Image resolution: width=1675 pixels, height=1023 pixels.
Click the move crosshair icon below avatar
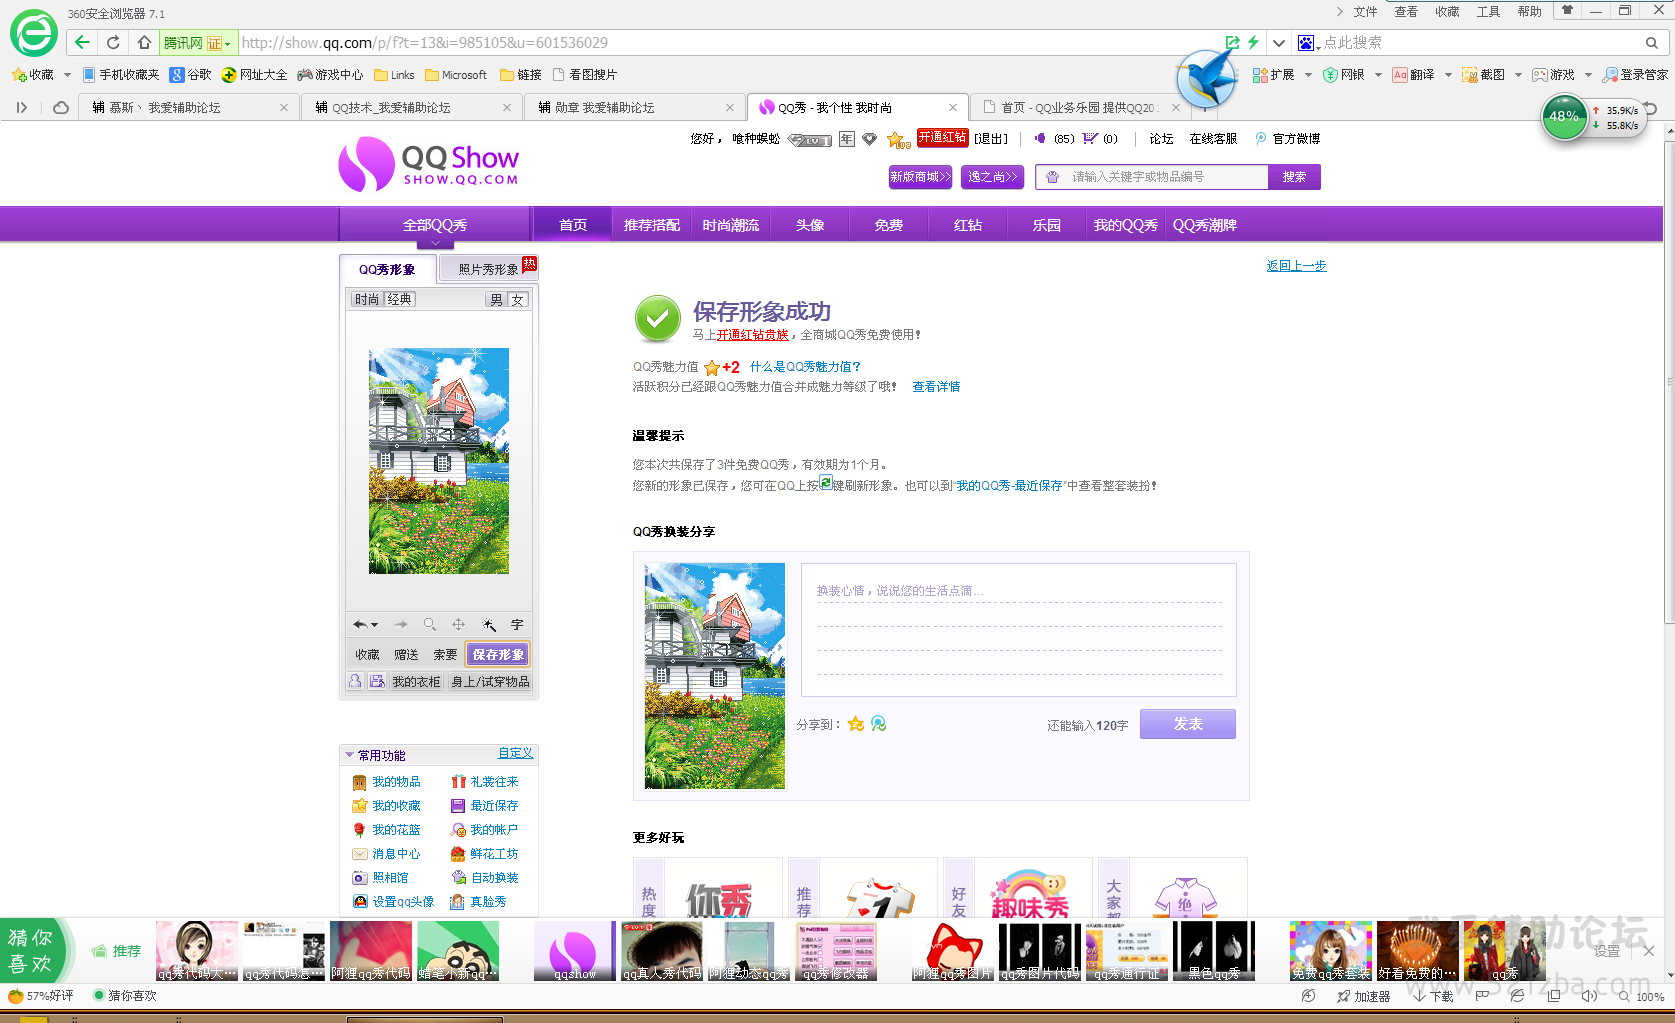458,625
